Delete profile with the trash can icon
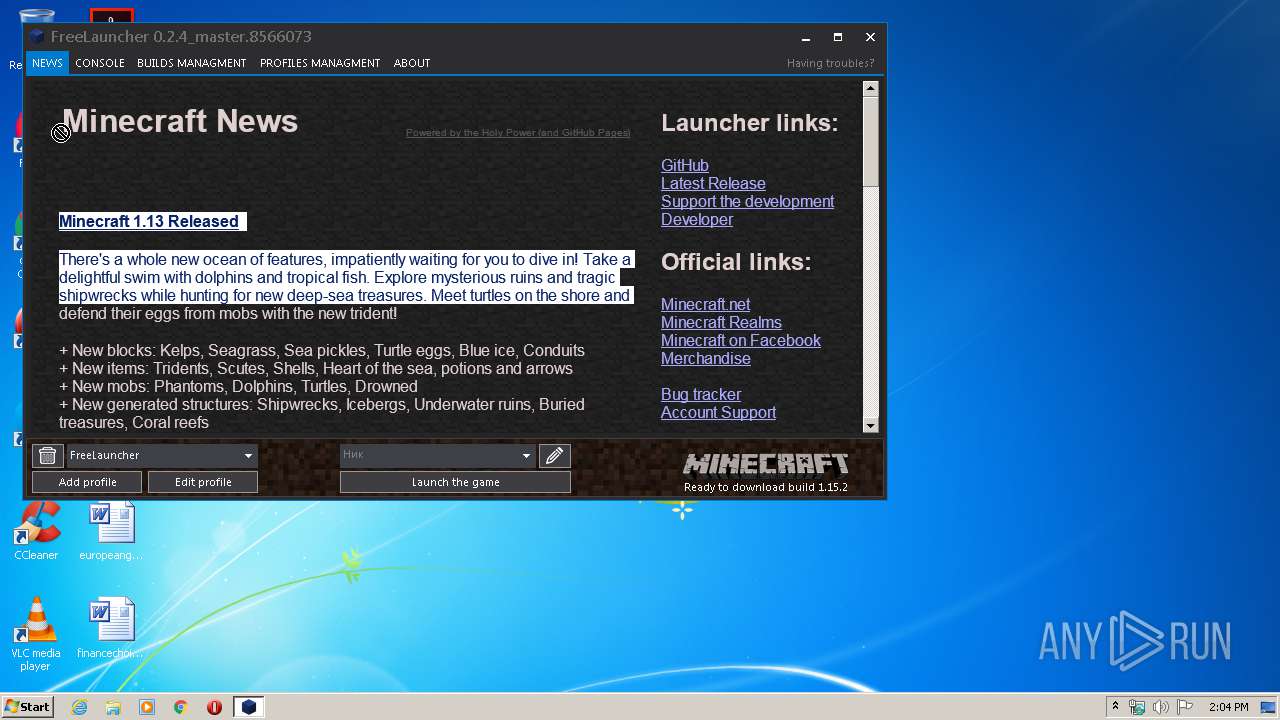Image resolution: width=1280 pixels, height=720 pixels. pyautogui.click(x=47, y=456)
